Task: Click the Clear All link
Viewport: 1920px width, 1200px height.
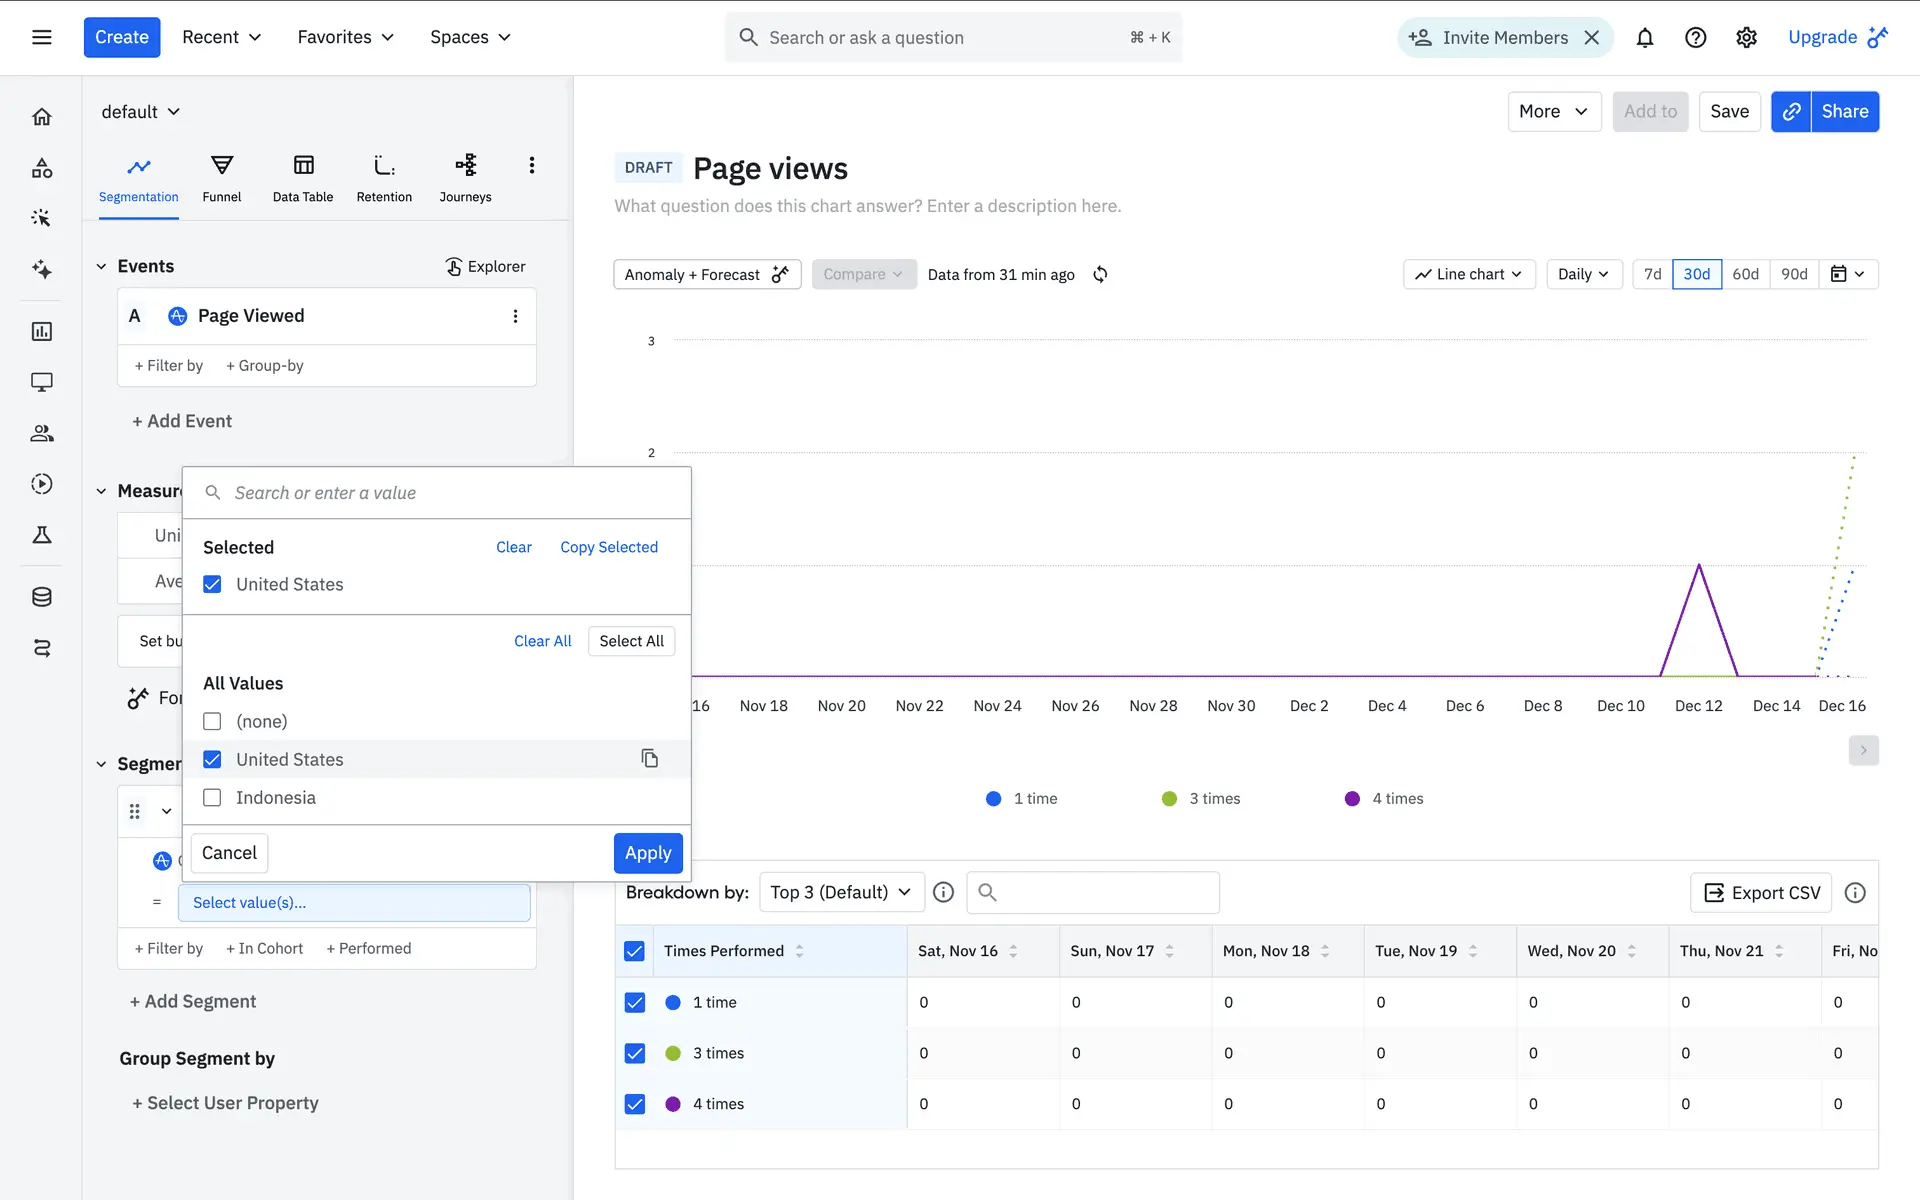Action: tap(542, 641)
